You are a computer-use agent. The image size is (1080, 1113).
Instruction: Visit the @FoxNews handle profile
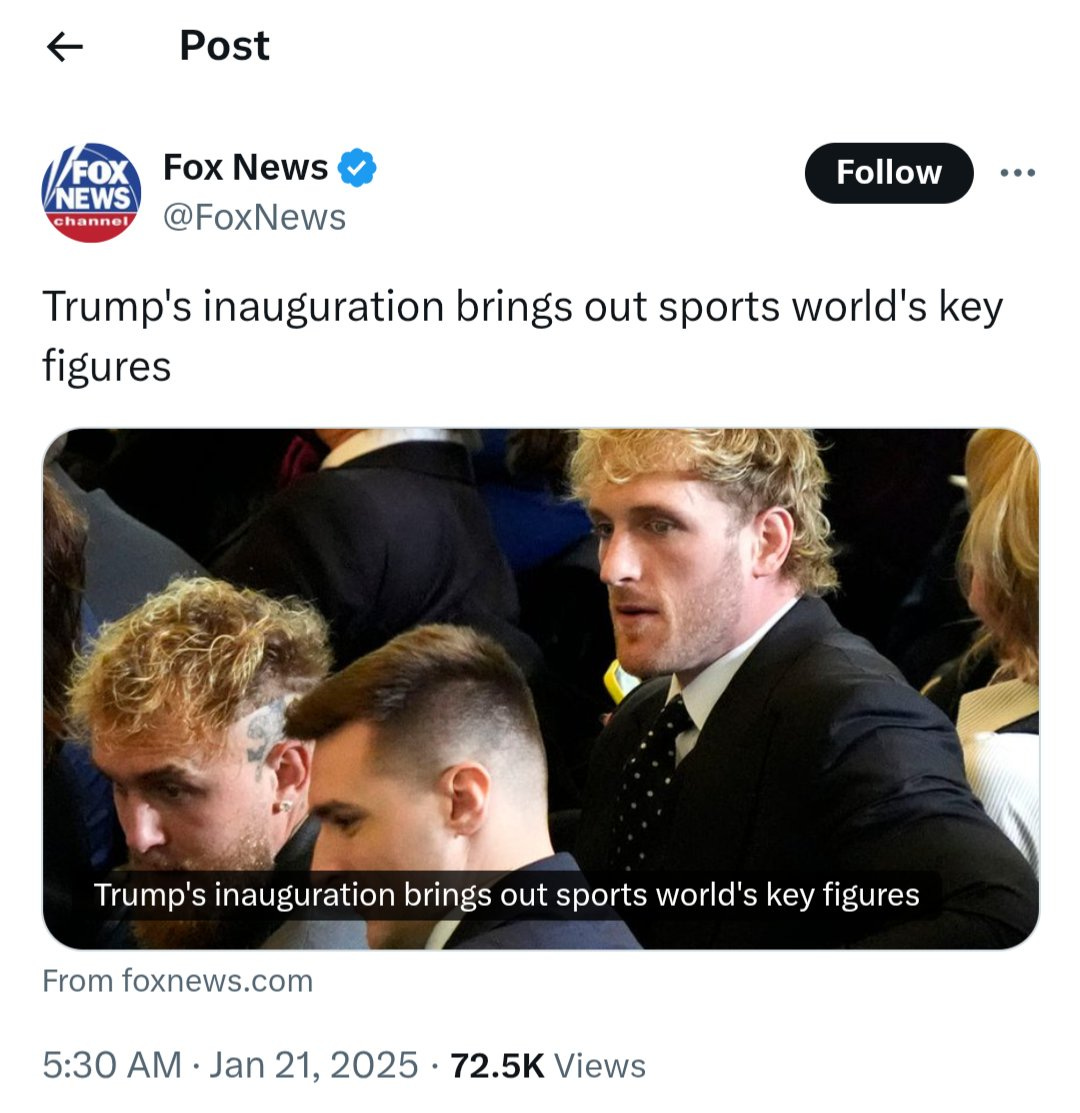click(254, 217)
